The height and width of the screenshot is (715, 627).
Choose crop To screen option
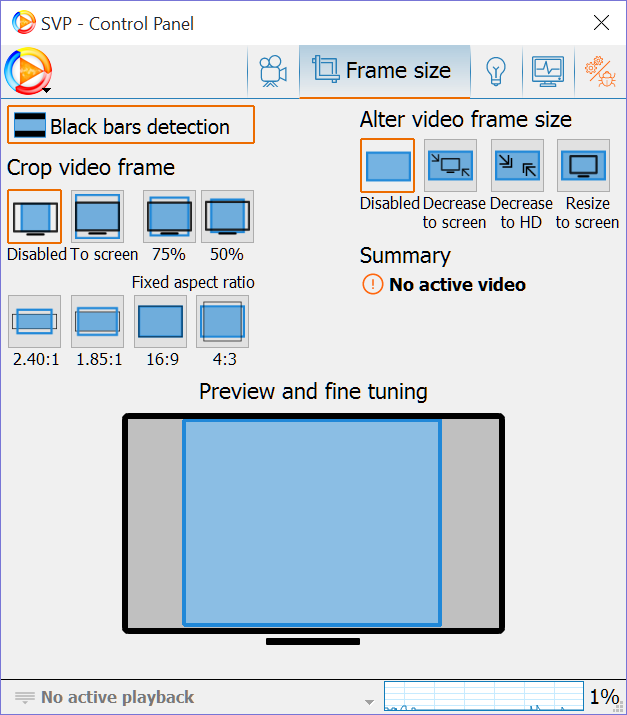pyautogui.click(x=98, y=217)
